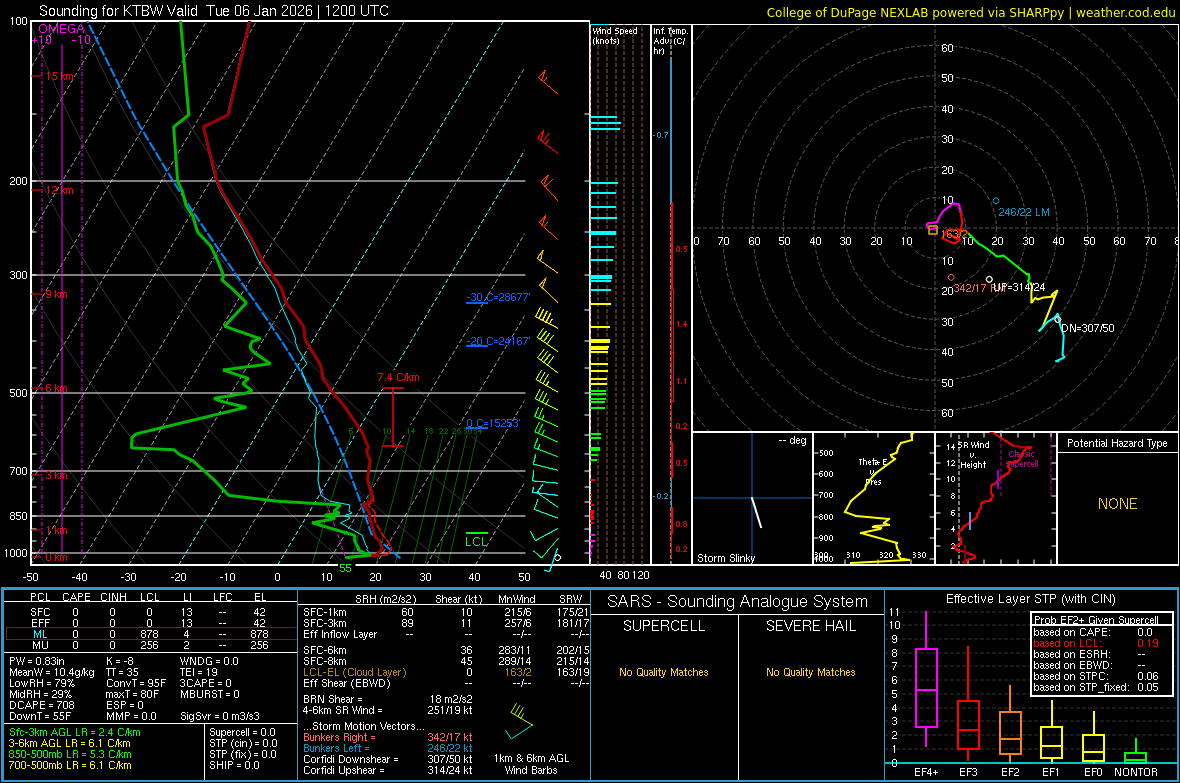Click the CINH column header
Image resolution: width=1180 pixels, height=783 pixels.
(113, 597)
